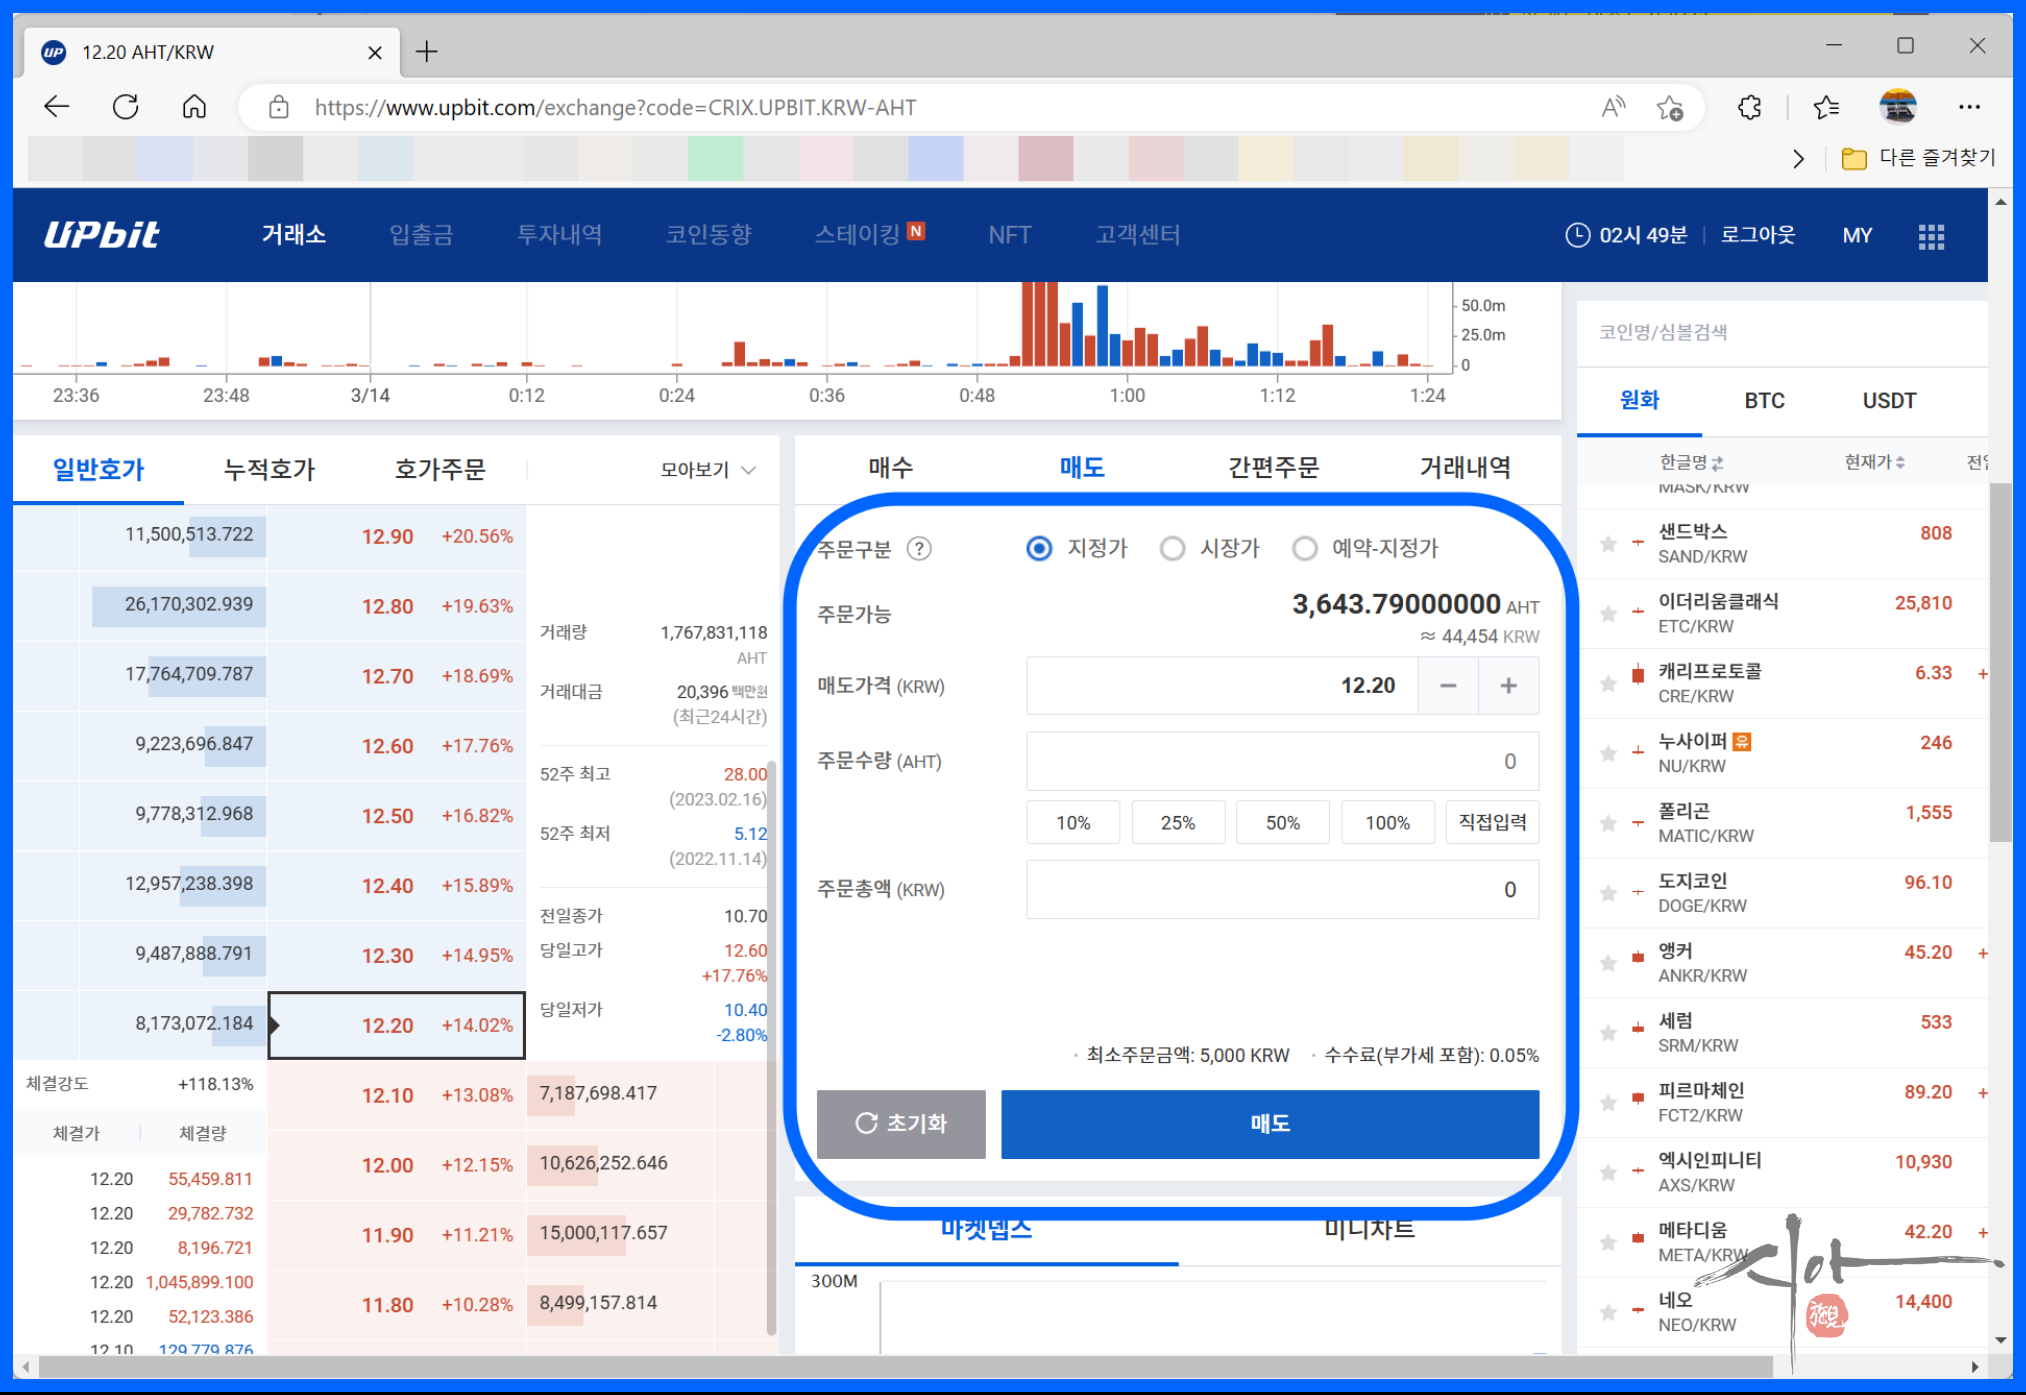
Task: Sort by 현재가 column arrow
Action: pos(1899,462)
